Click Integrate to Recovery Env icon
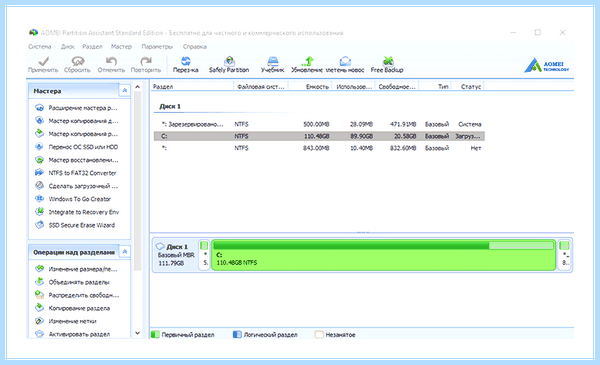Screen dimensions: 600x365 pyautogui.click(x=39, y=212)
